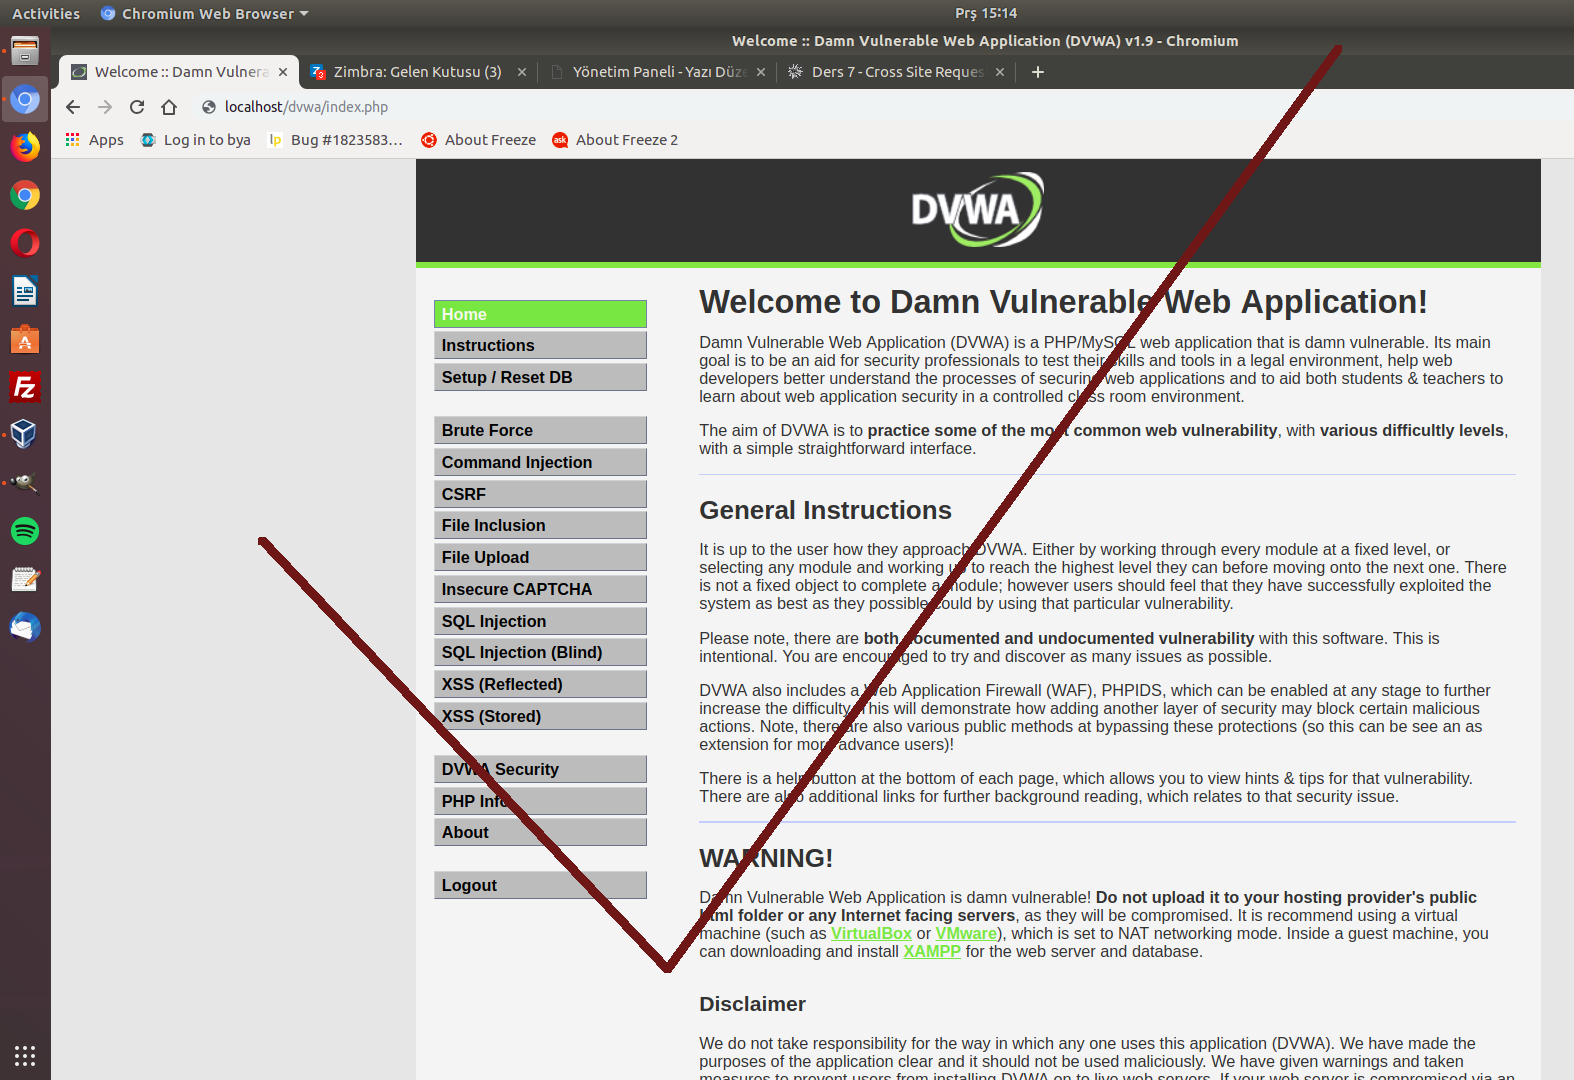Viewport: 1574px width, 1080px height.
Task: Open Chromium in the Ubuntu dock
Action: [x=25, y=99]
